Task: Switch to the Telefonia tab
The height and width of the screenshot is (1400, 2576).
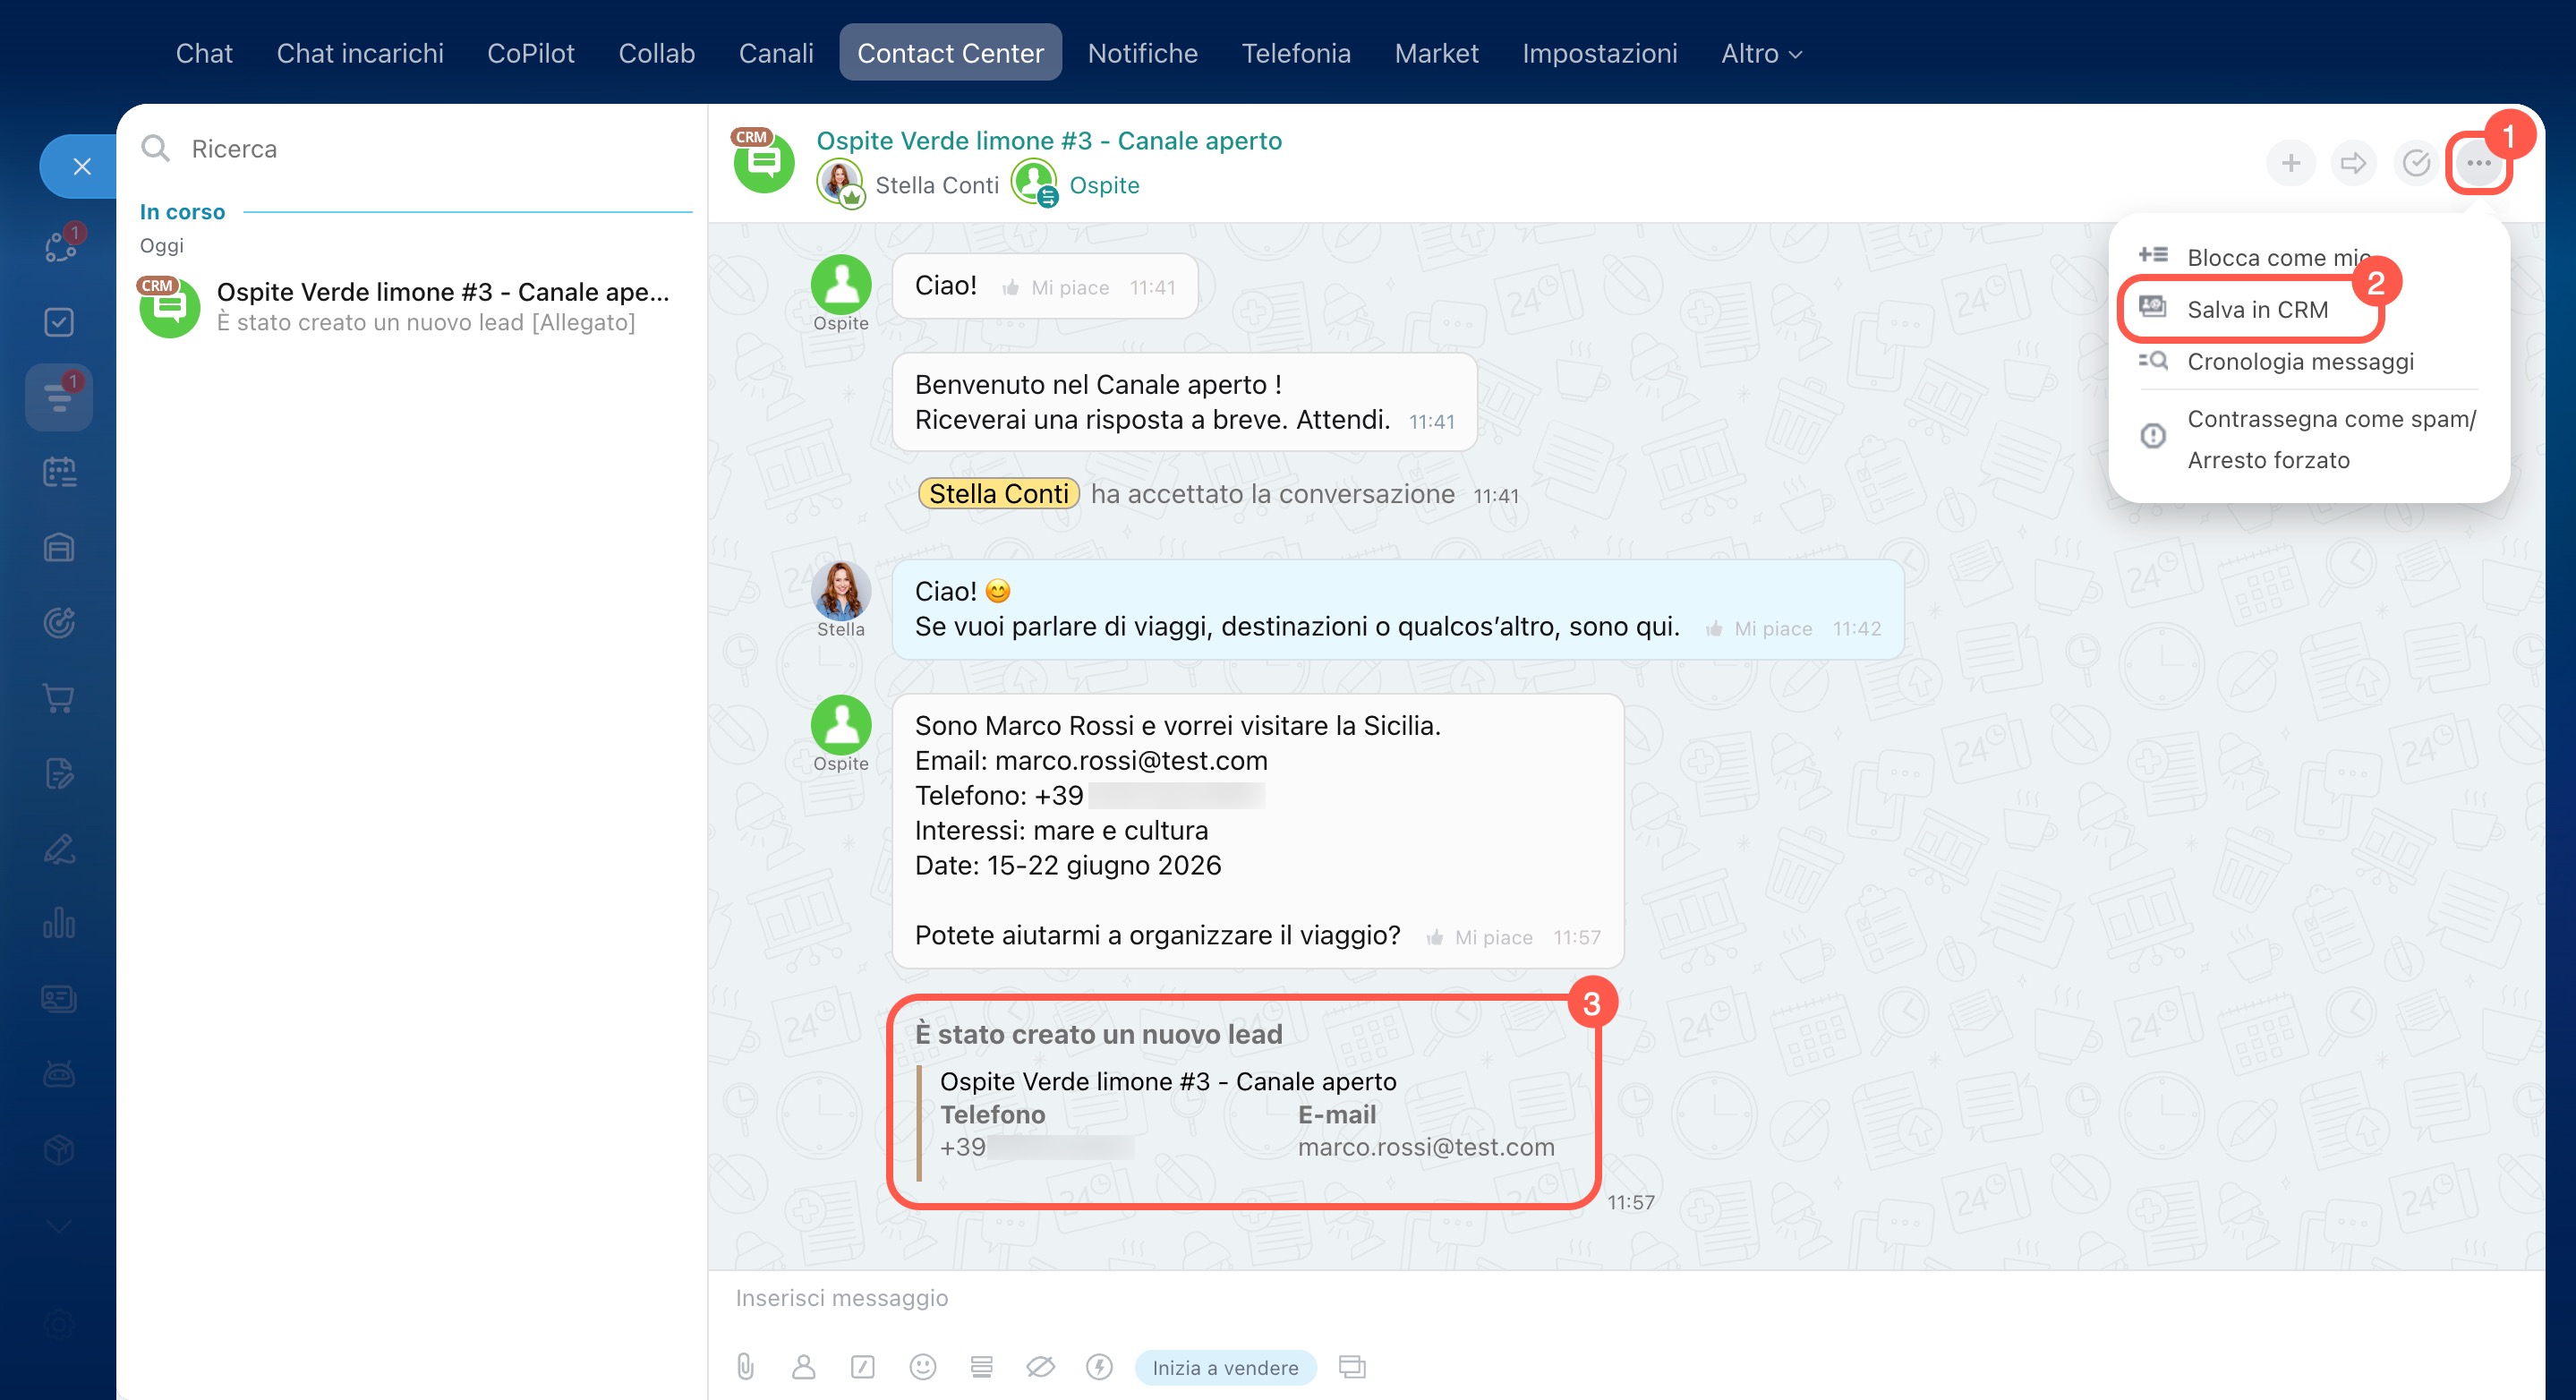Action: pos(1295,53)
